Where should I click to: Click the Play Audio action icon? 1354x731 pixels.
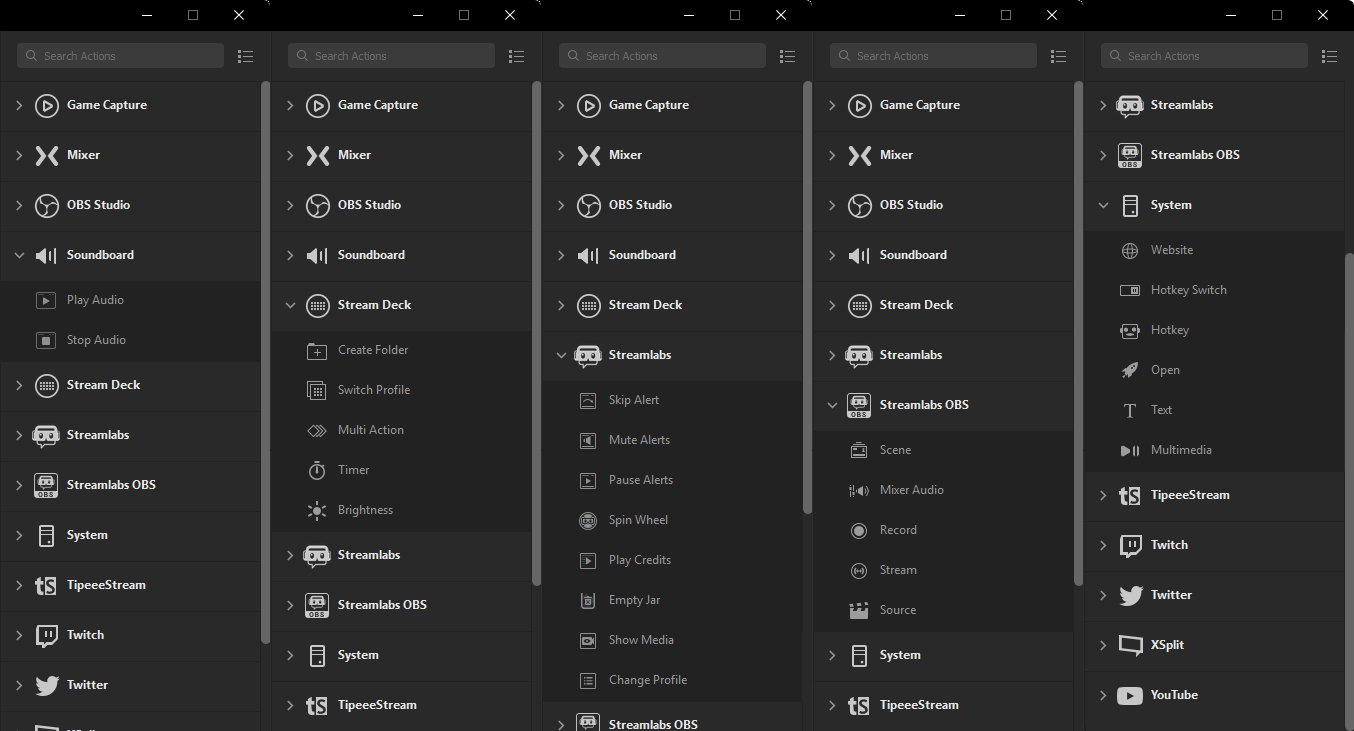click(x=46, y=300)
